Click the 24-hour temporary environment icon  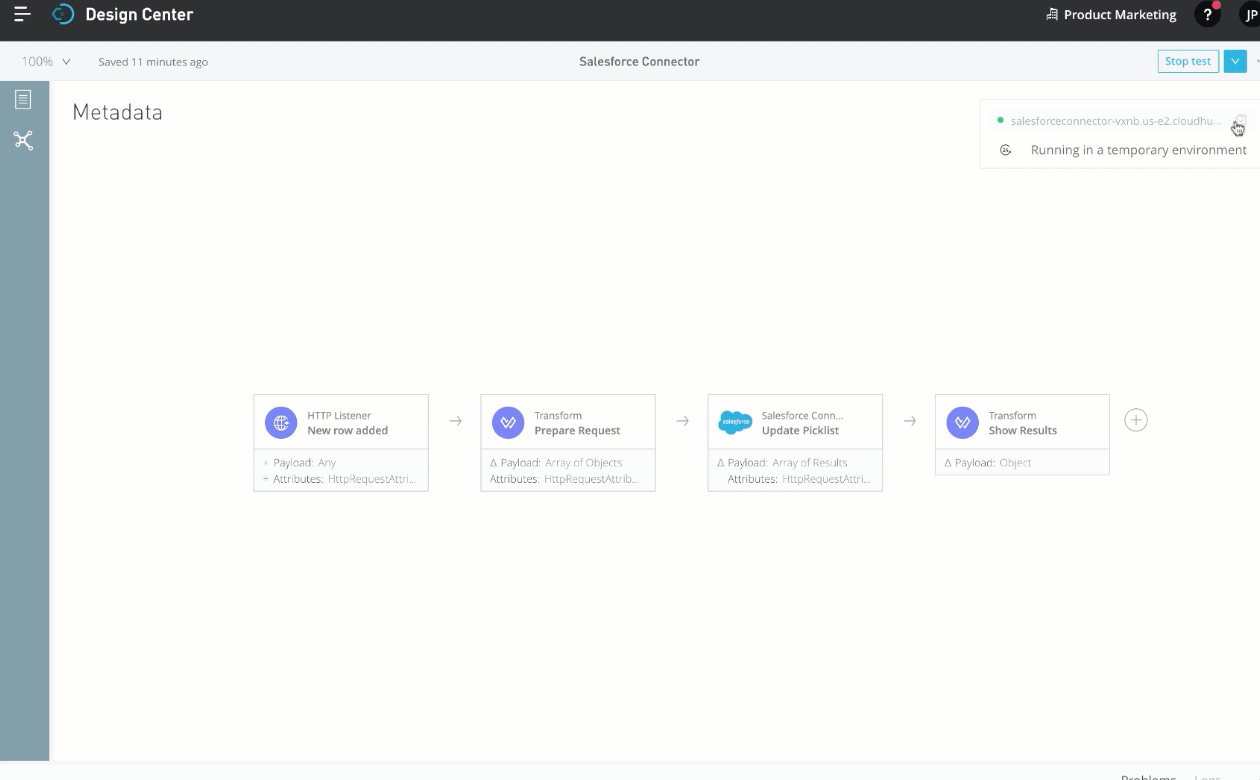point(1006,150)
